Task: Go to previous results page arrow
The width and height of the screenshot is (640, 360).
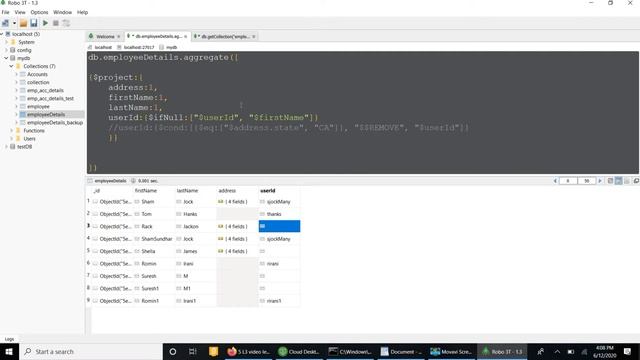Action: 555,181
